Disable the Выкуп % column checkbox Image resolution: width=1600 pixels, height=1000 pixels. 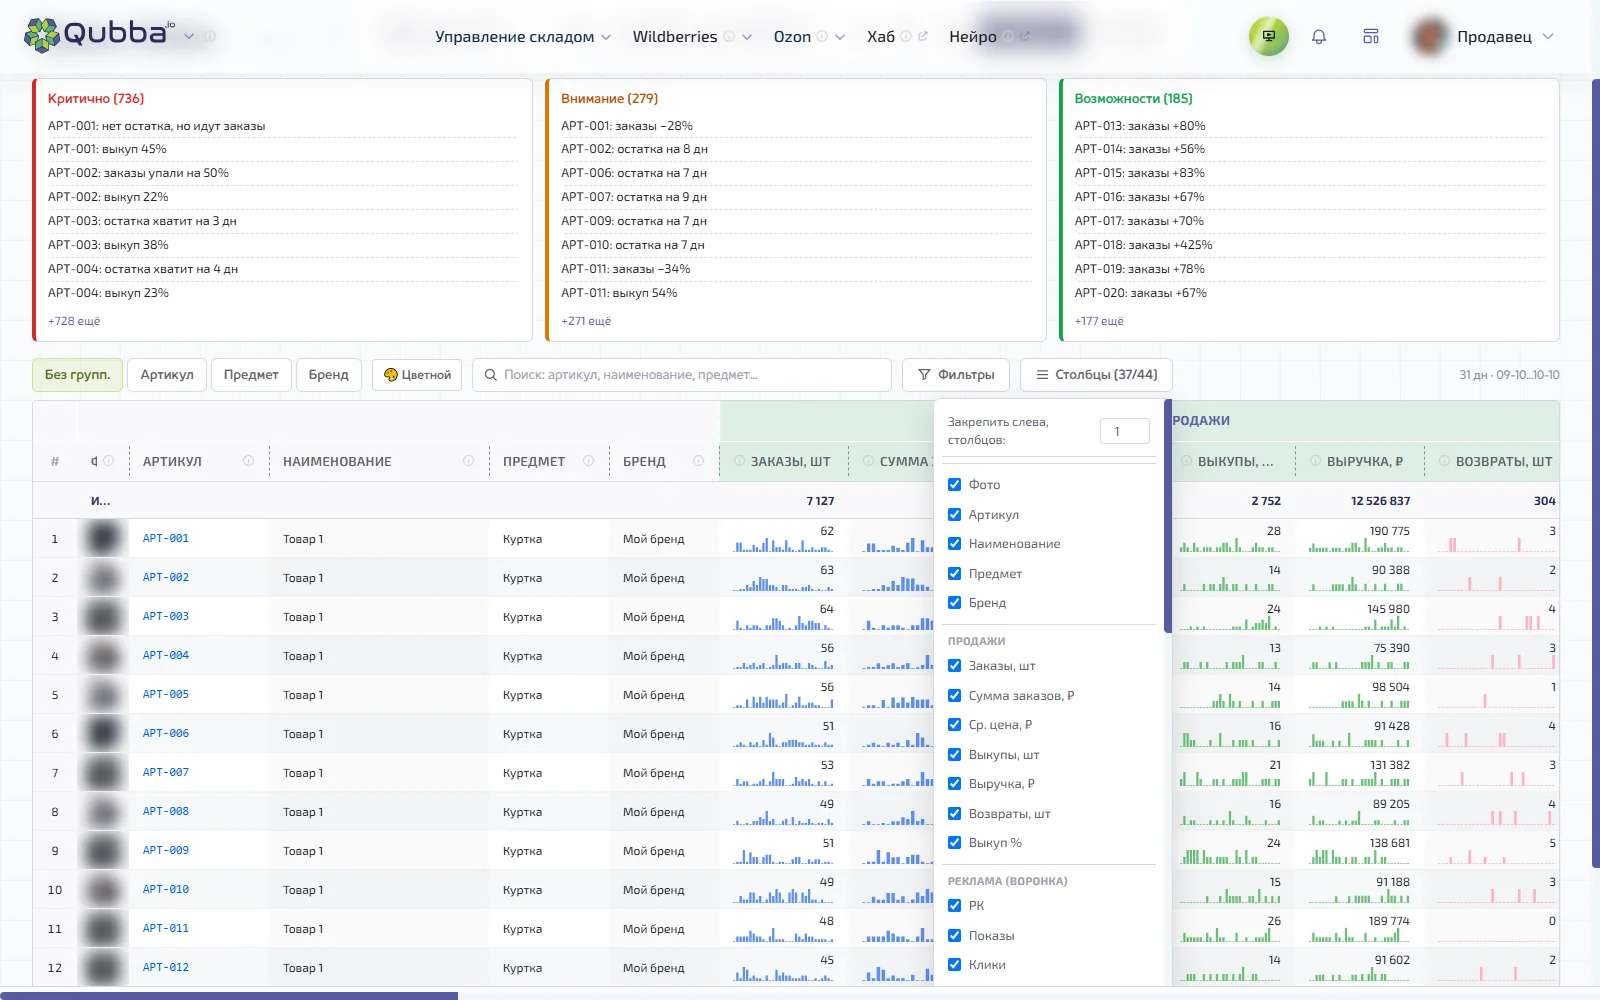(954, 842)
